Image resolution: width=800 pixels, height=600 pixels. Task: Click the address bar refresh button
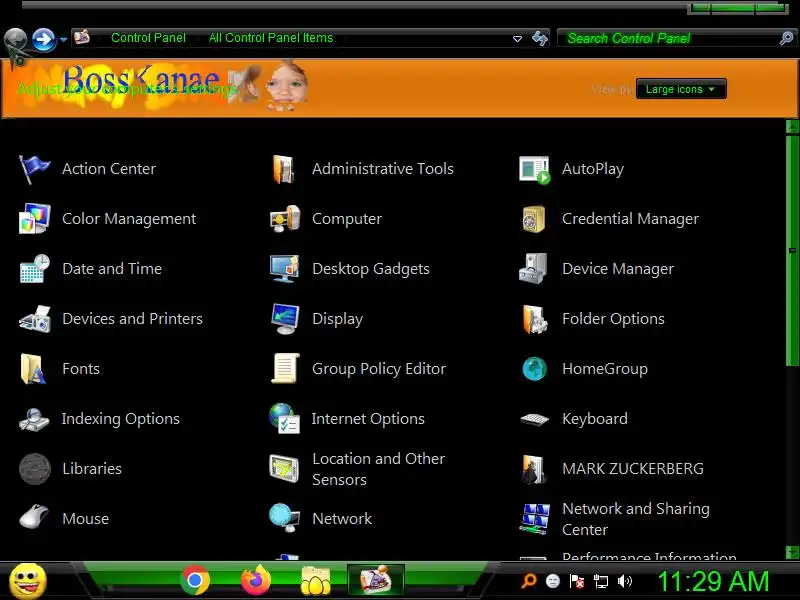point(539,38)
